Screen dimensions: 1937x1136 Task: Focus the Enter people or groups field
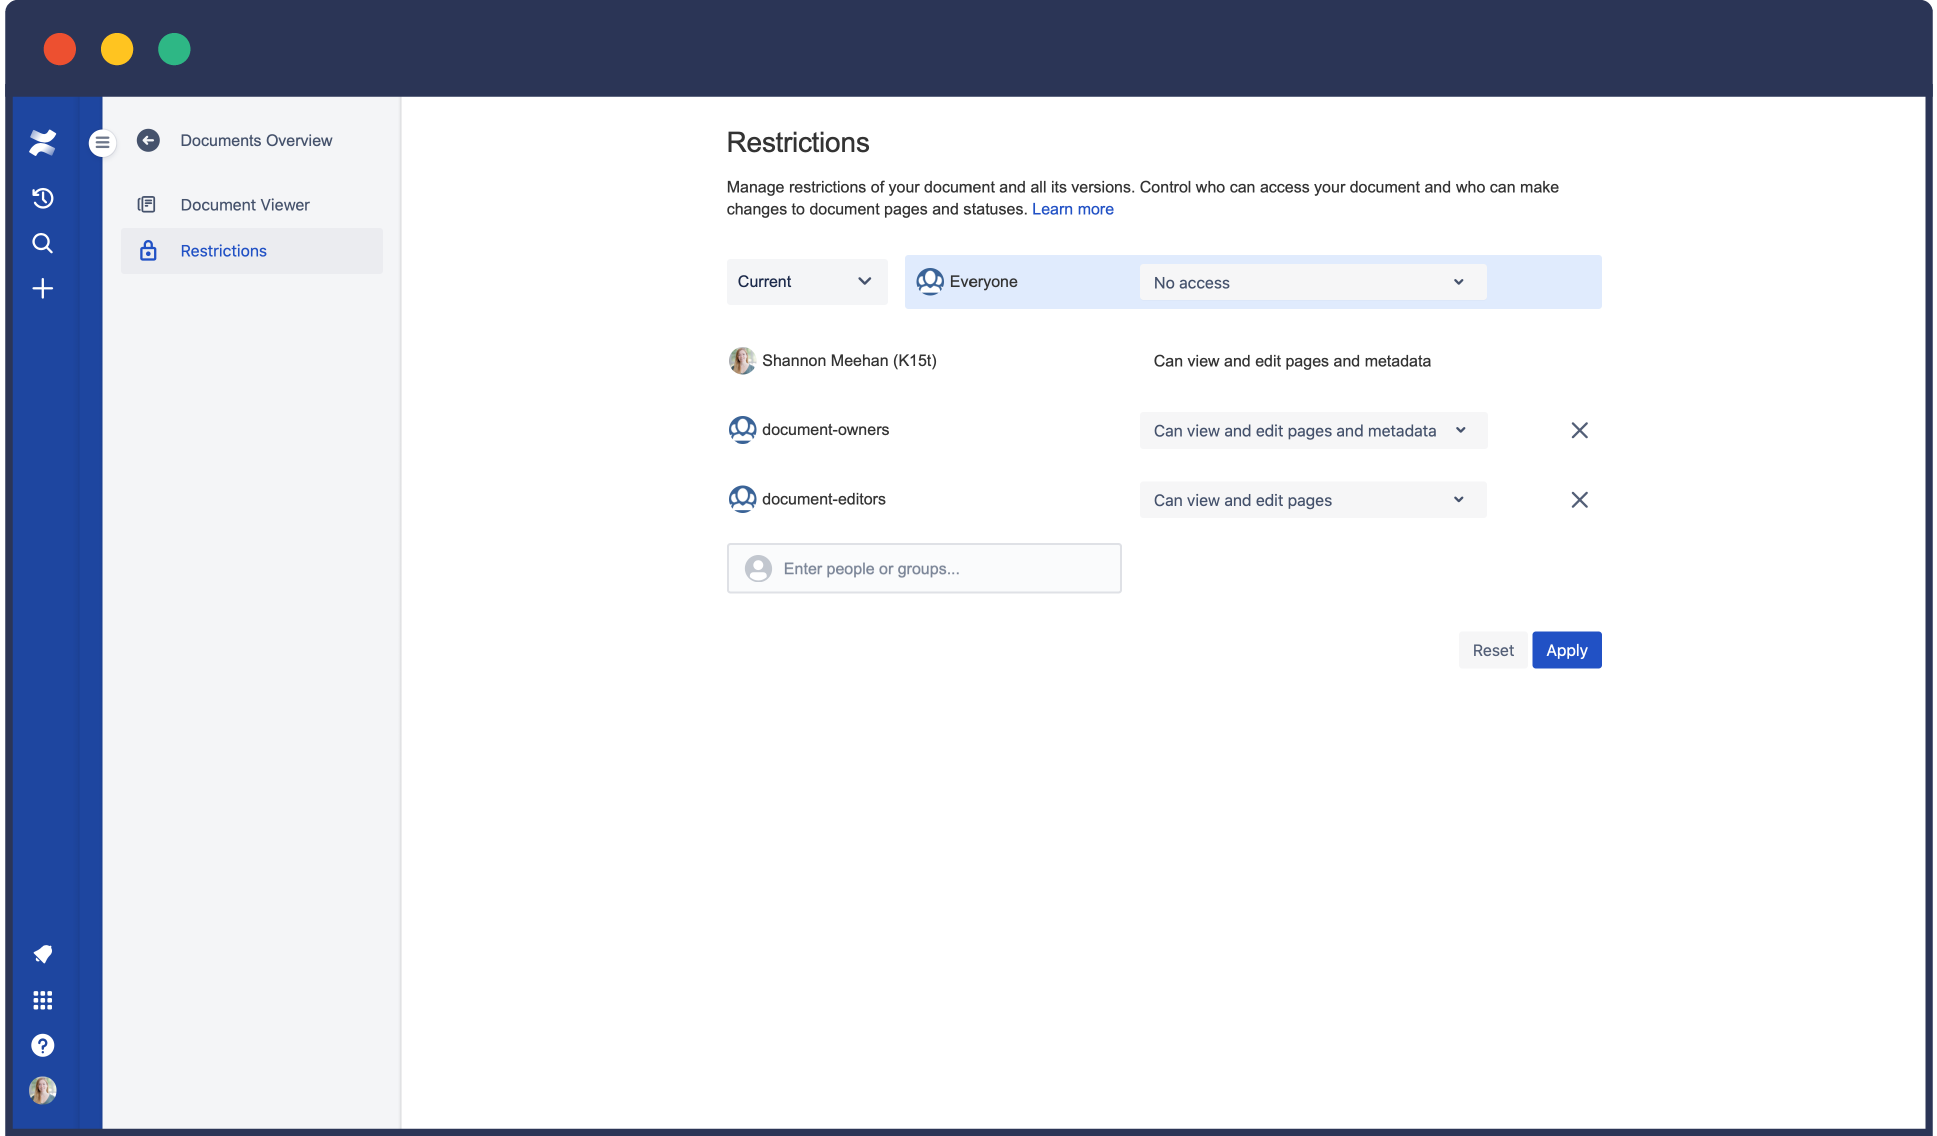click(923, 568)
